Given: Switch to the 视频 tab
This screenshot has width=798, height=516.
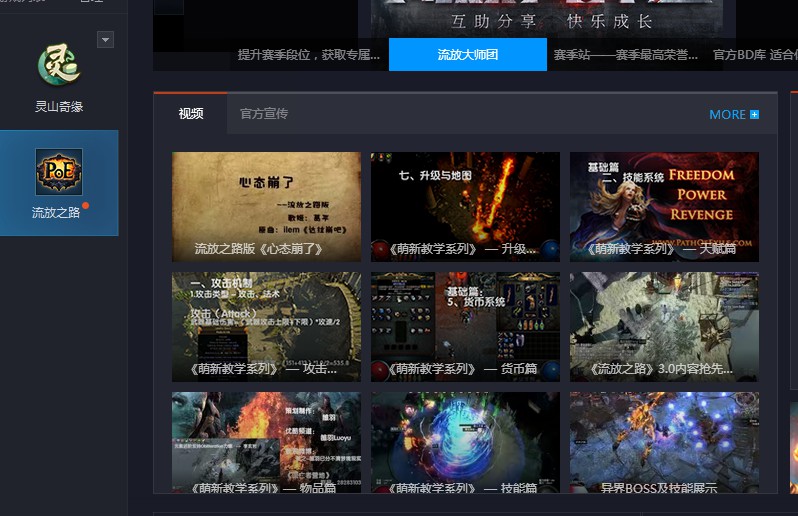Looking at the screenshot, I should 191,113.
